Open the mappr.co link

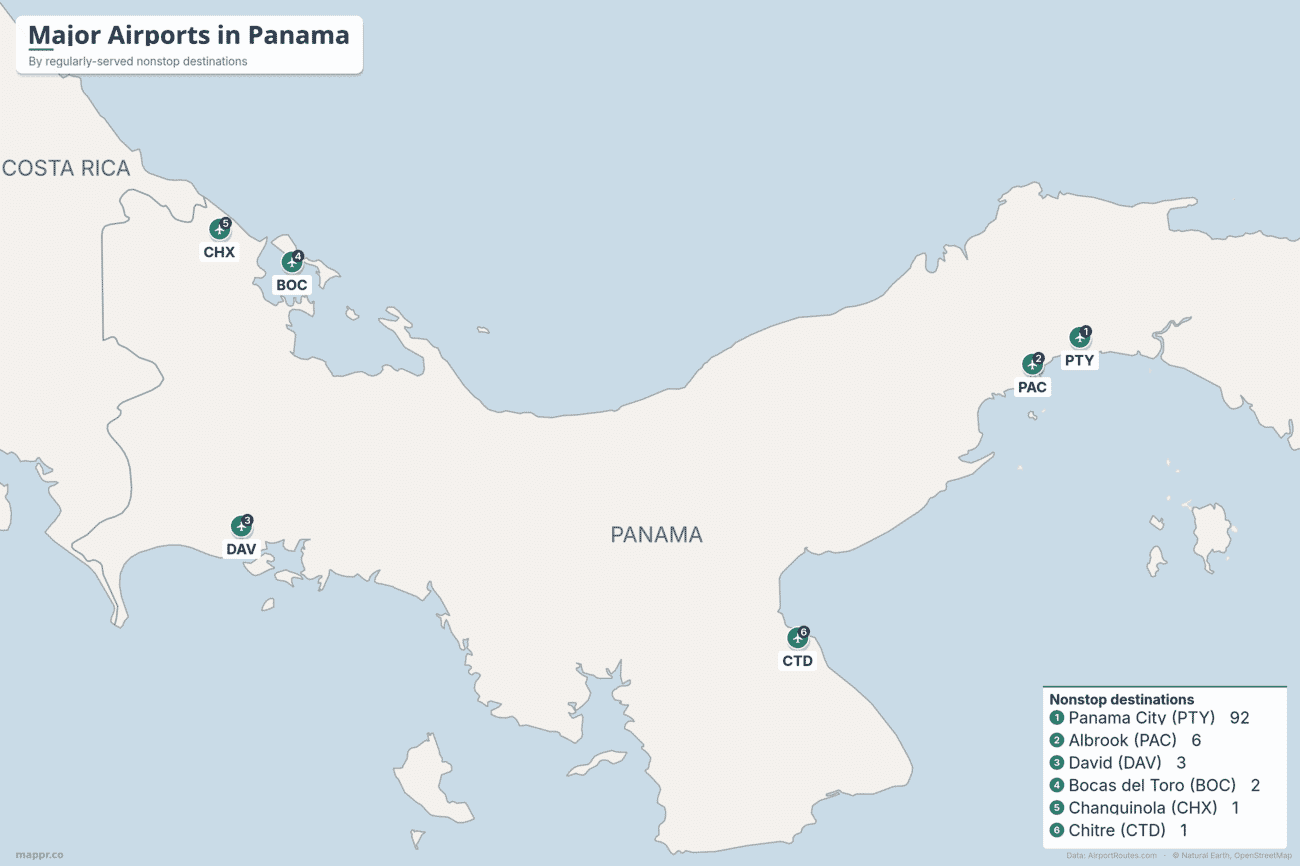click(40, 855)
